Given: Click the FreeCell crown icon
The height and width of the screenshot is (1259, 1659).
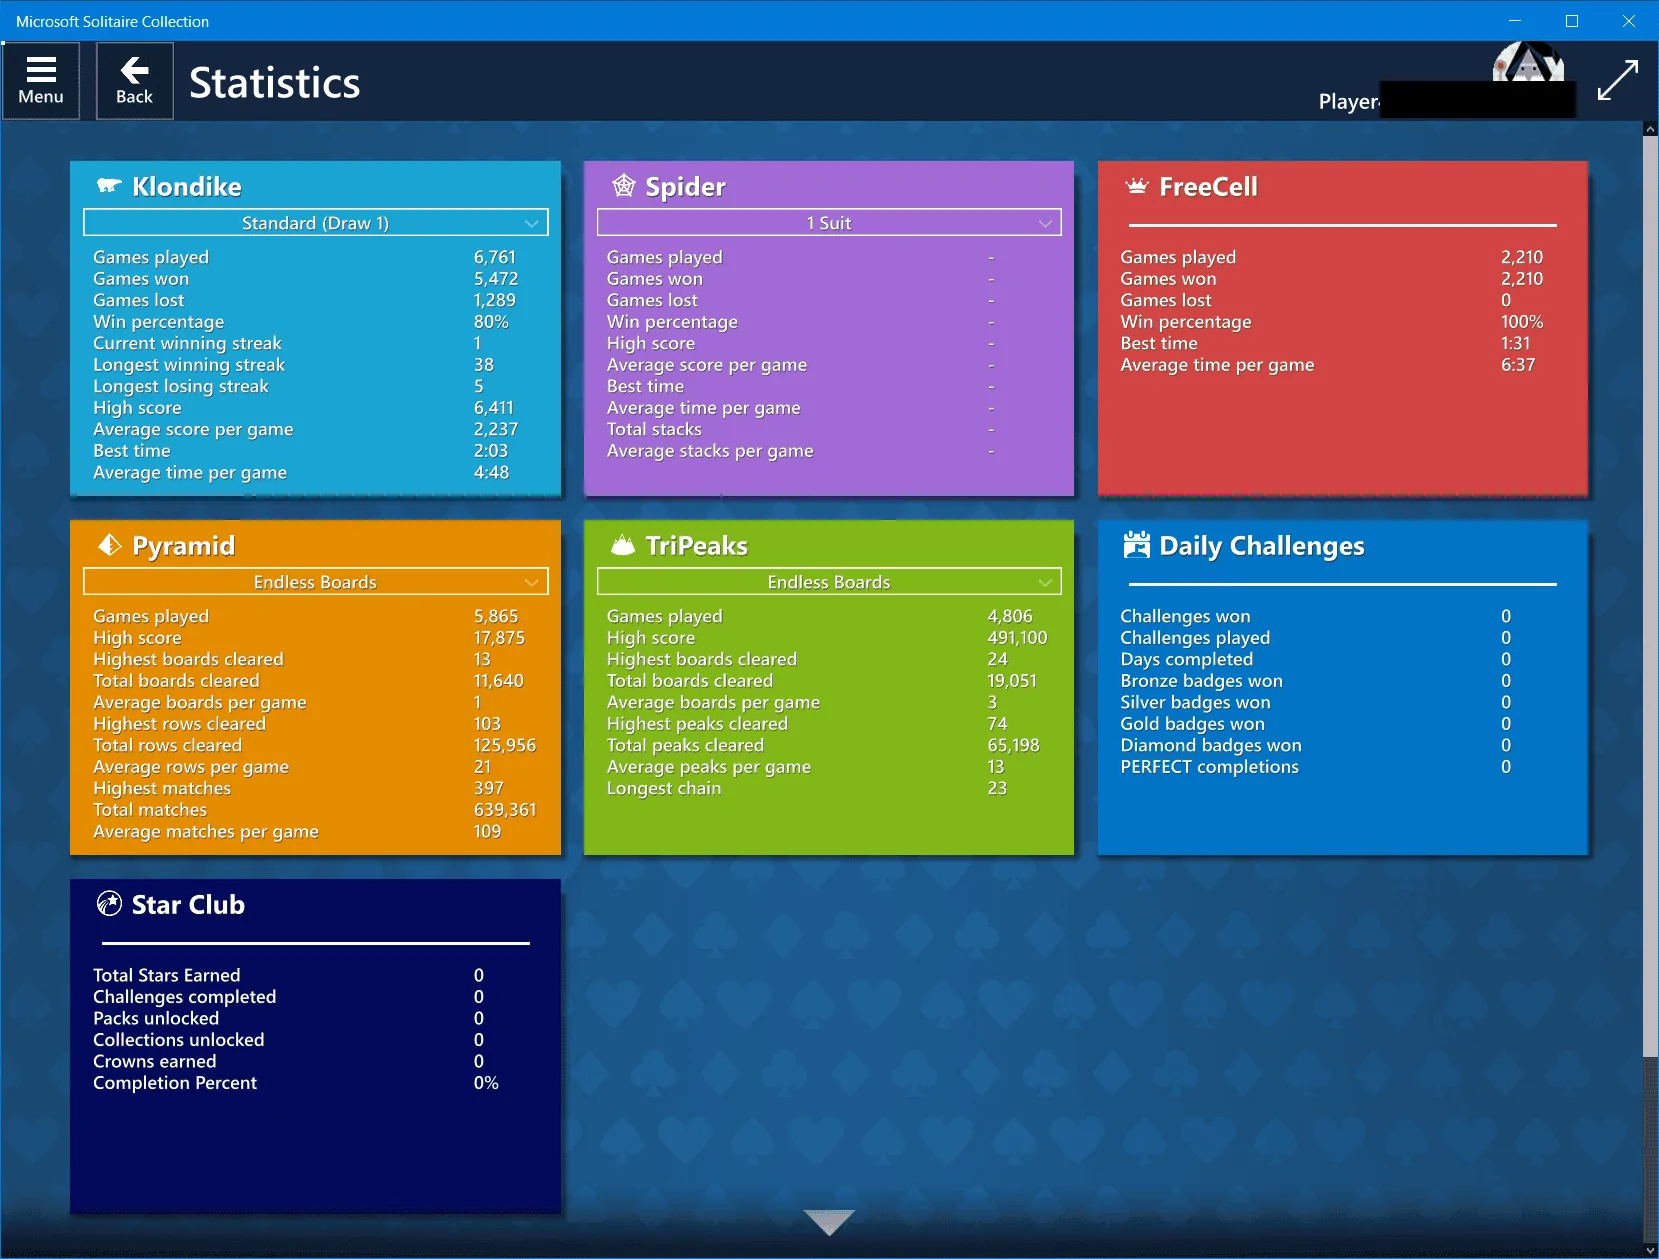Looking at the screenshot, I should coord(1136,186).
